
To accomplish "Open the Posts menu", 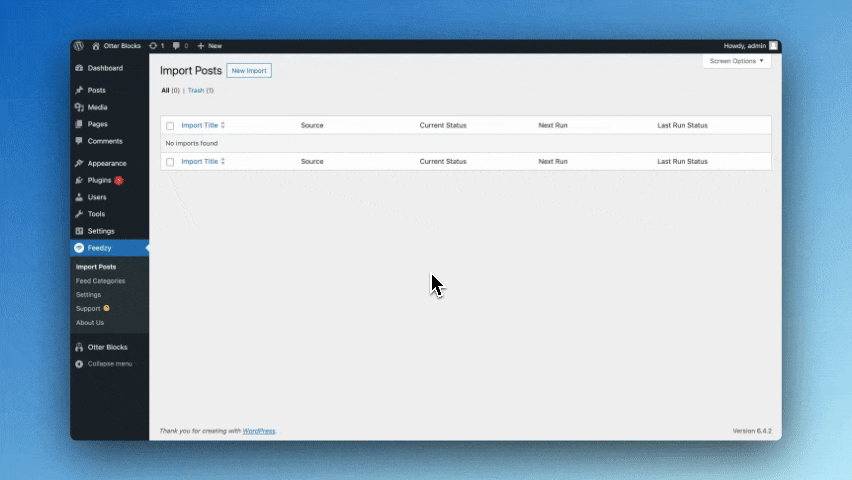I will point(97,90).
